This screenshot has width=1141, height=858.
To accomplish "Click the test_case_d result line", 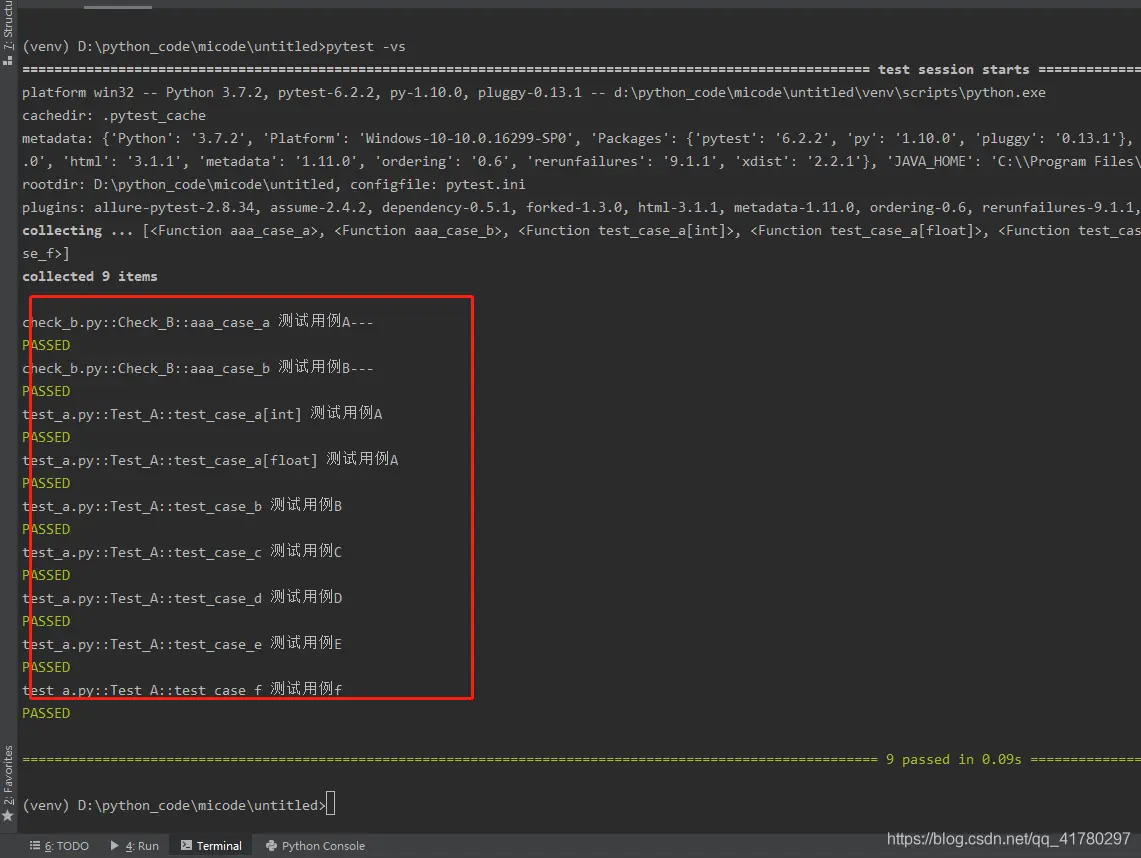I will tap(182, 597).
